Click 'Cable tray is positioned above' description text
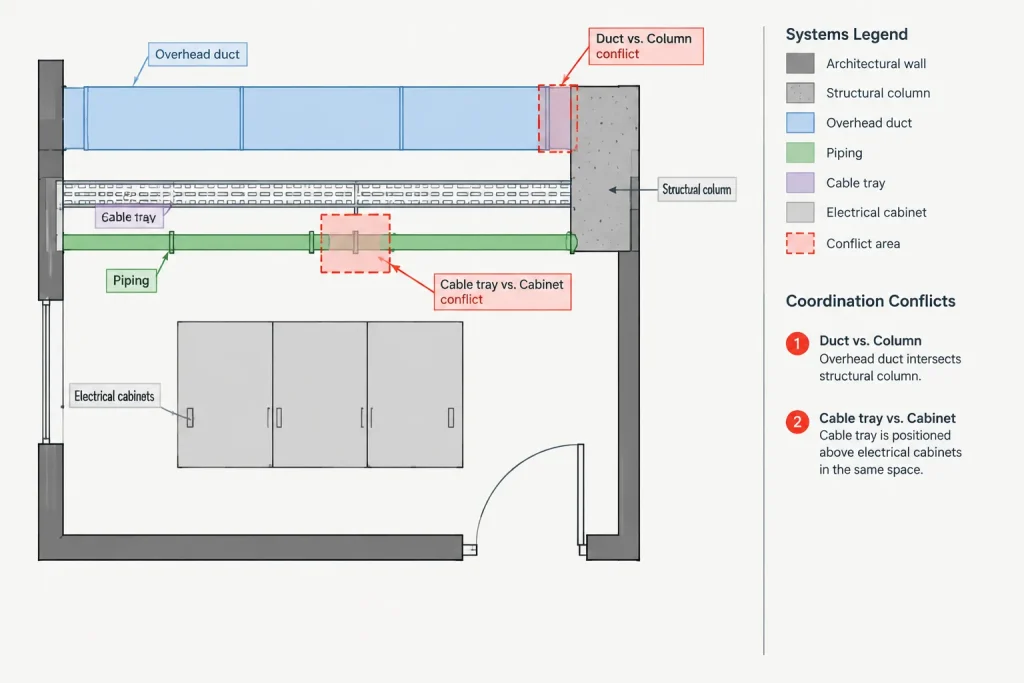Screen dimensions: 1024x683 tap(891, 453)
